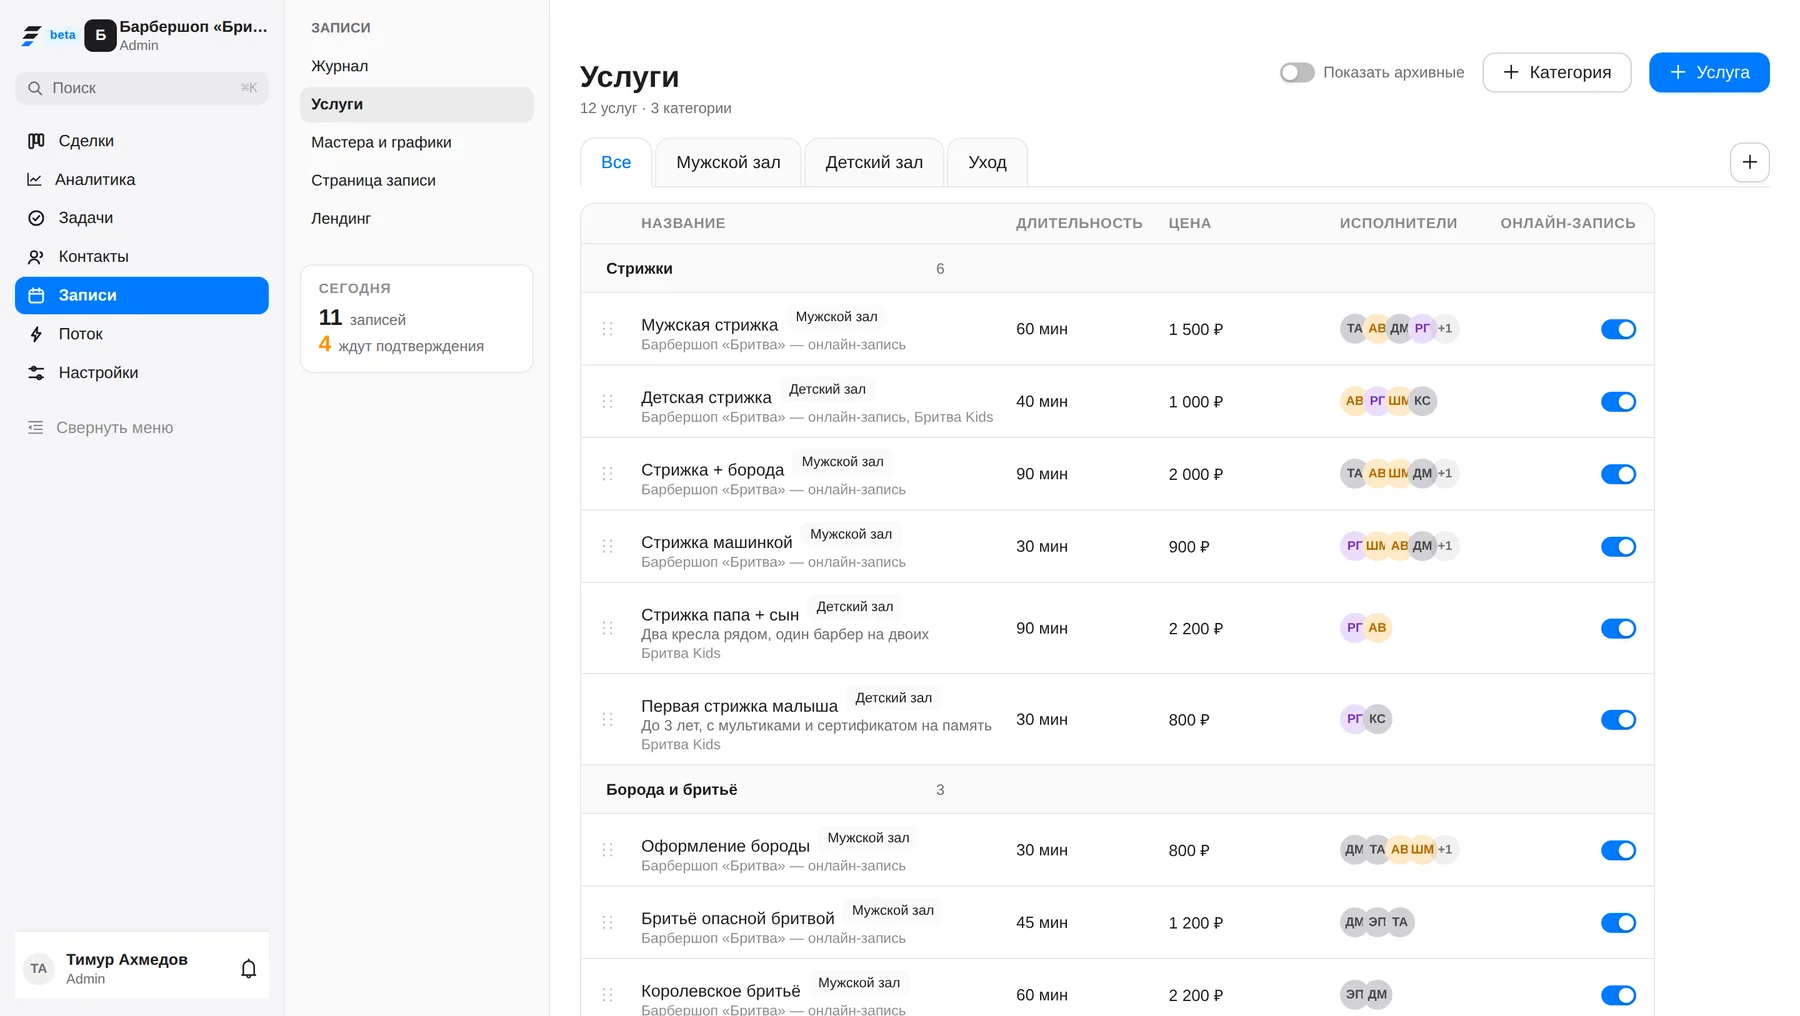Screen dimensions: 1800x1016
Task: Add a new service with the Услуга button
Action: click(1709, 72)
